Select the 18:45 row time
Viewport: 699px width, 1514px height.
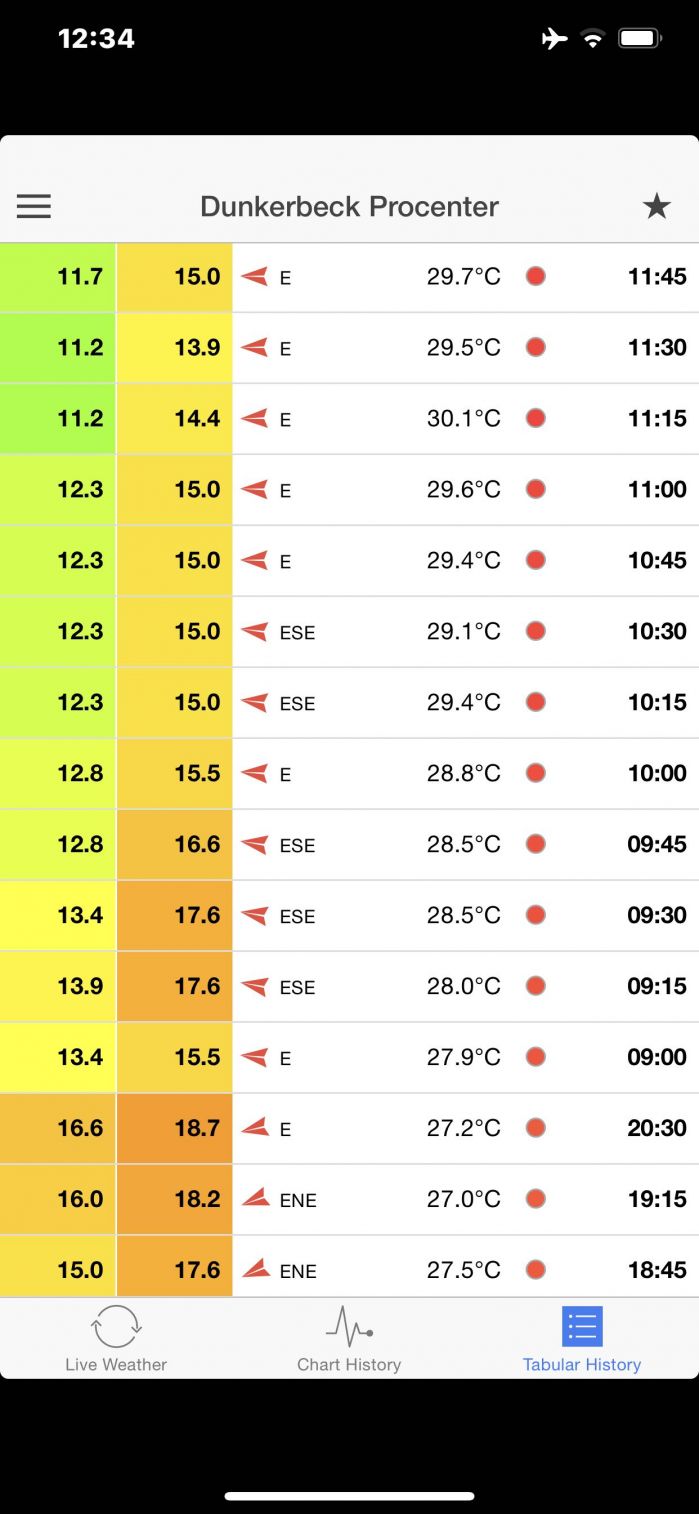click(657, 1270)
